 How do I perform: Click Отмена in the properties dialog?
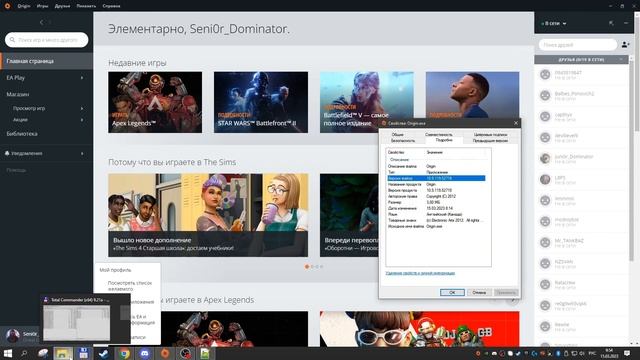tap(479, 292)
